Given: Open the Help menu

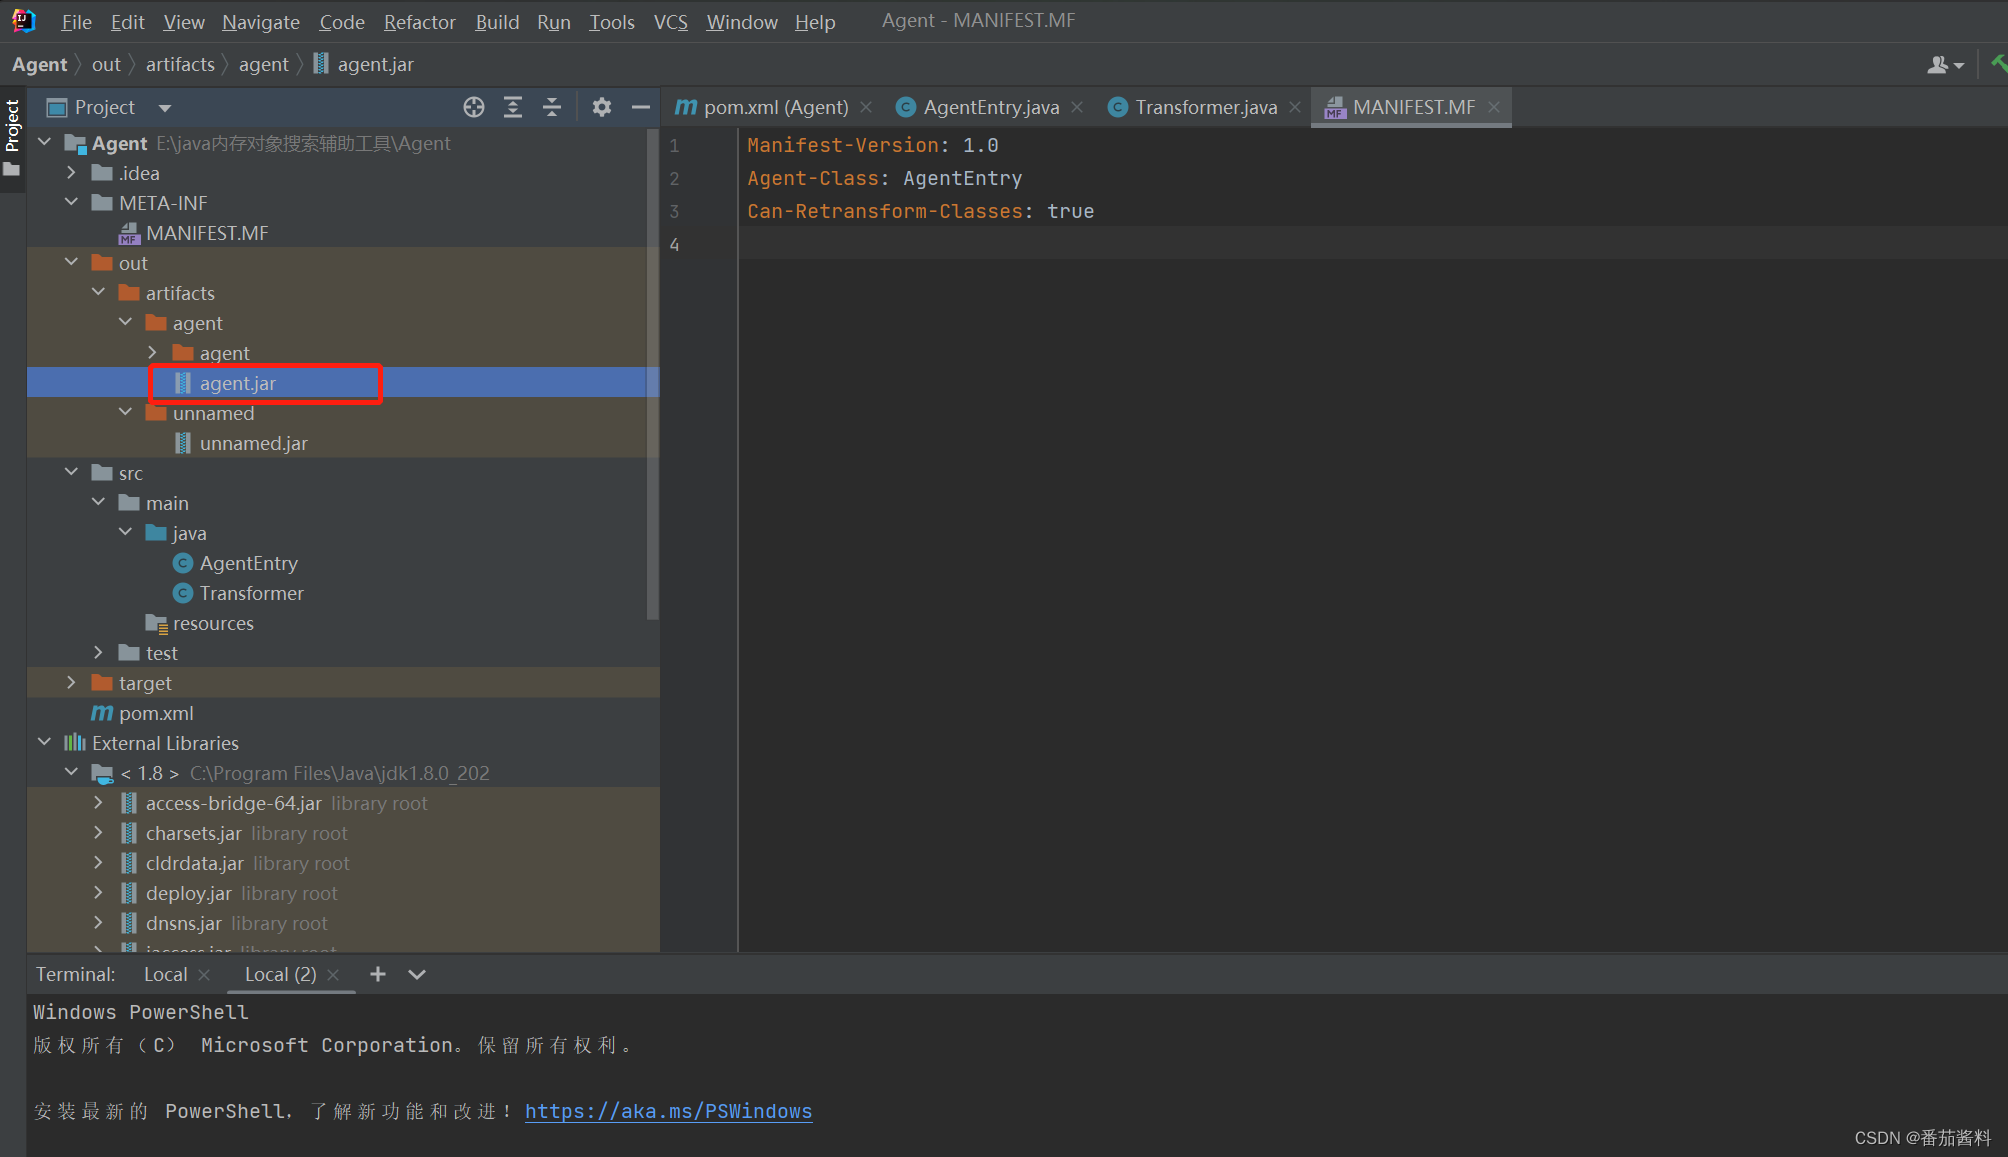Looking at the screenshot, I should tap(815, 22).
